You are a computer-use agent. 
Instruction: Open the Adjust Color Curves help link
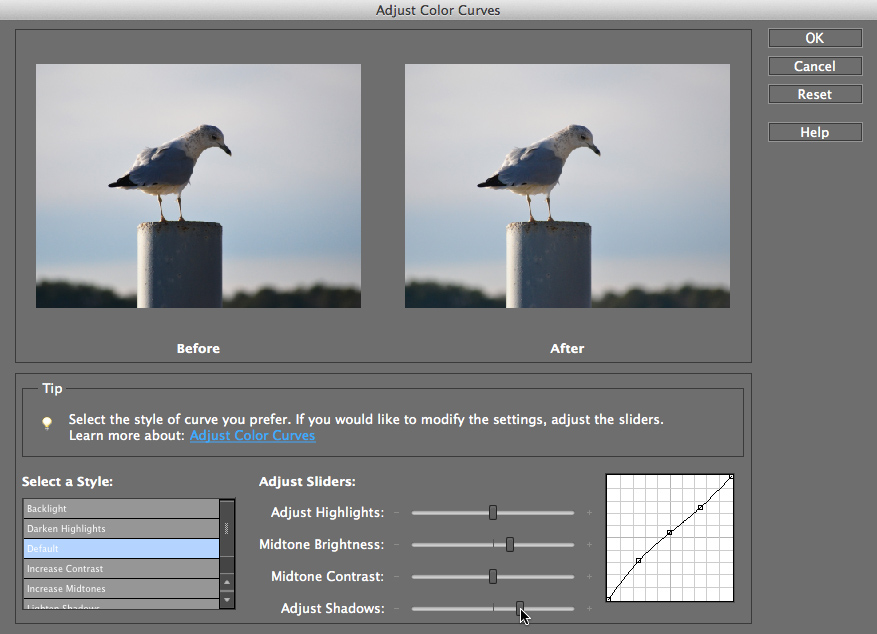pyautogui.click(x=252, y=435)
